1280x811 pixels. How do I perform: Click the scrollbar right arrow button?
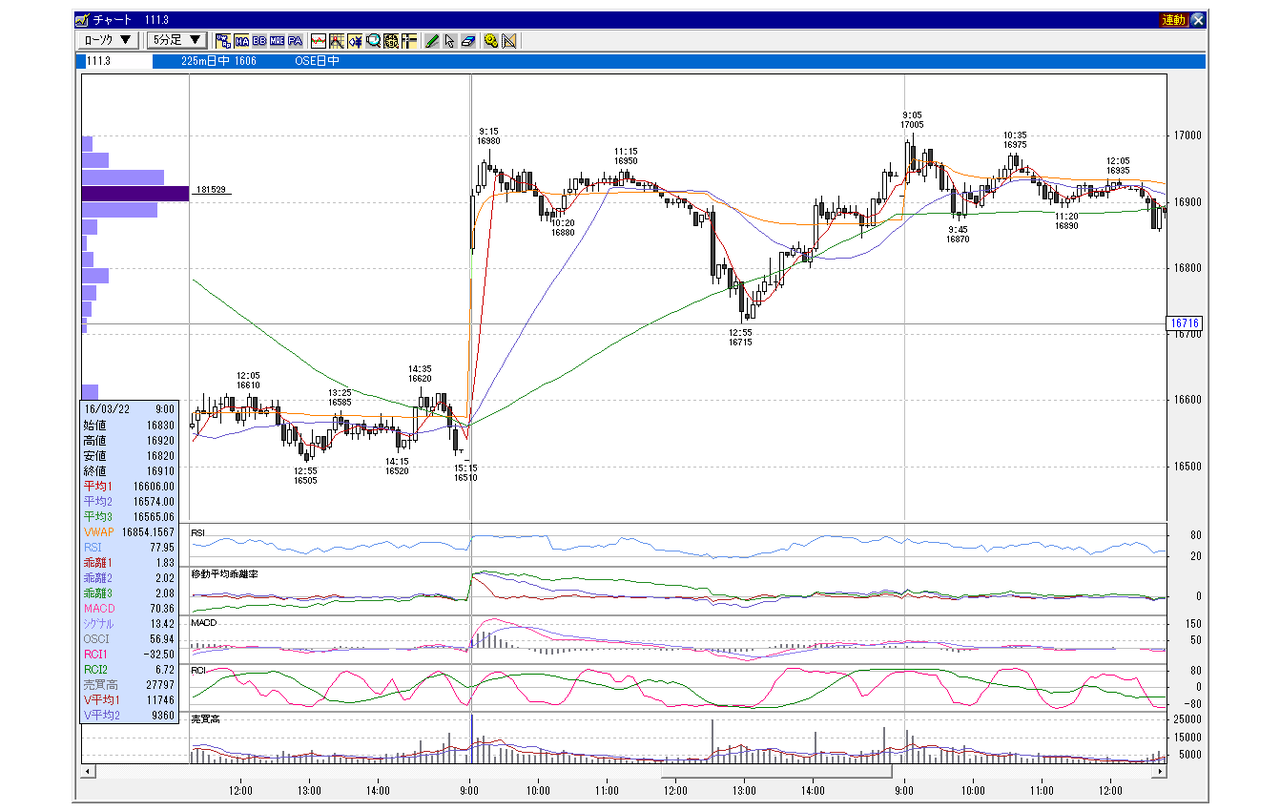click(x=1161, y=771)
